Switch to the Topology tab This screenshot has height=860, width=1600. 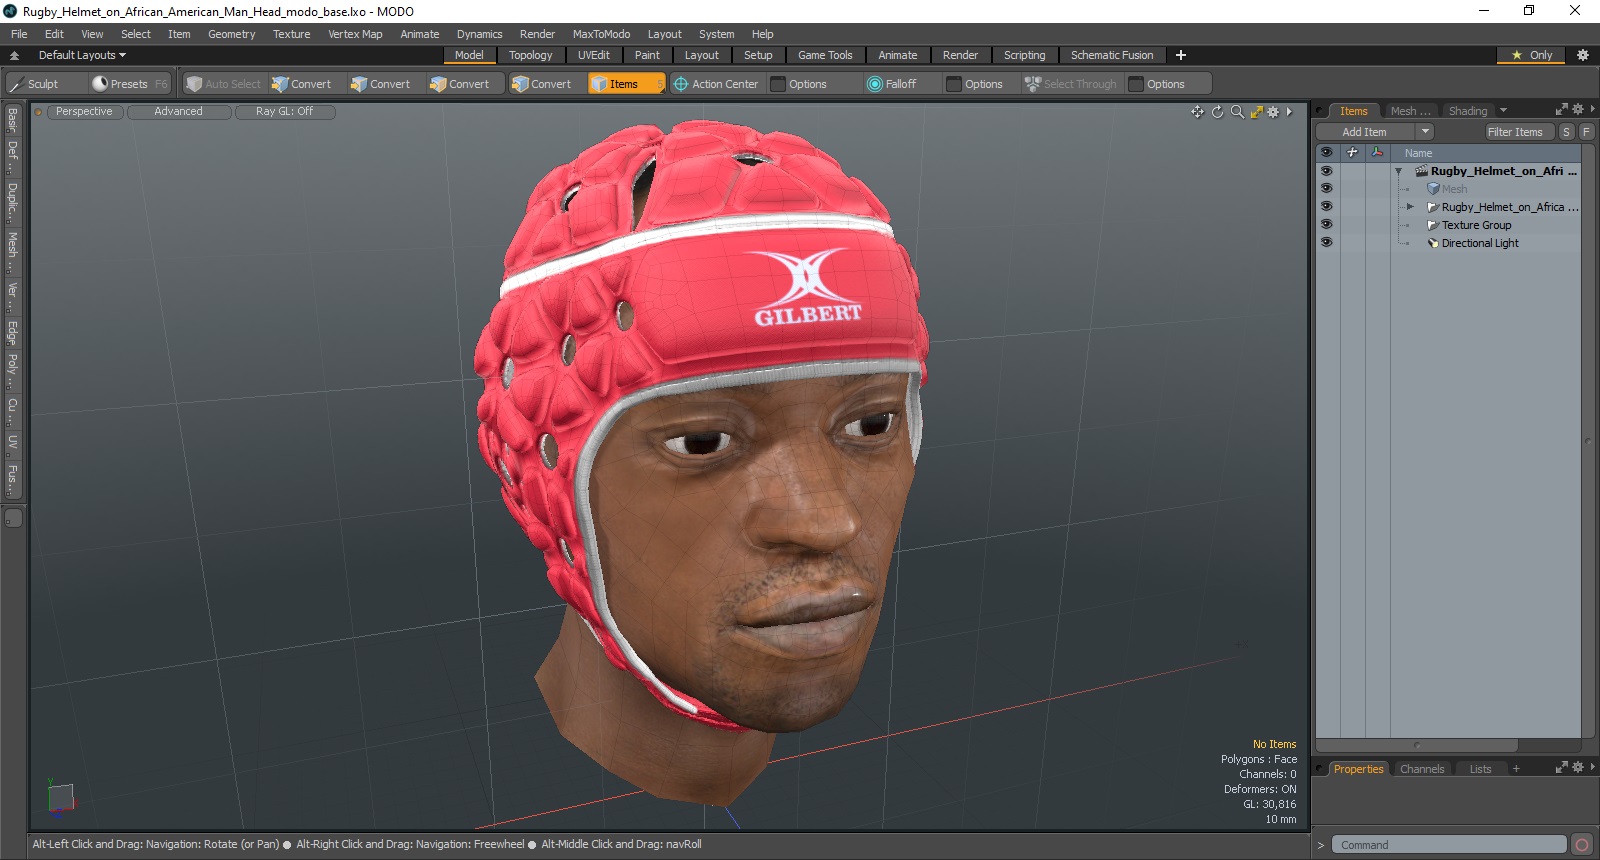[530, 55]
